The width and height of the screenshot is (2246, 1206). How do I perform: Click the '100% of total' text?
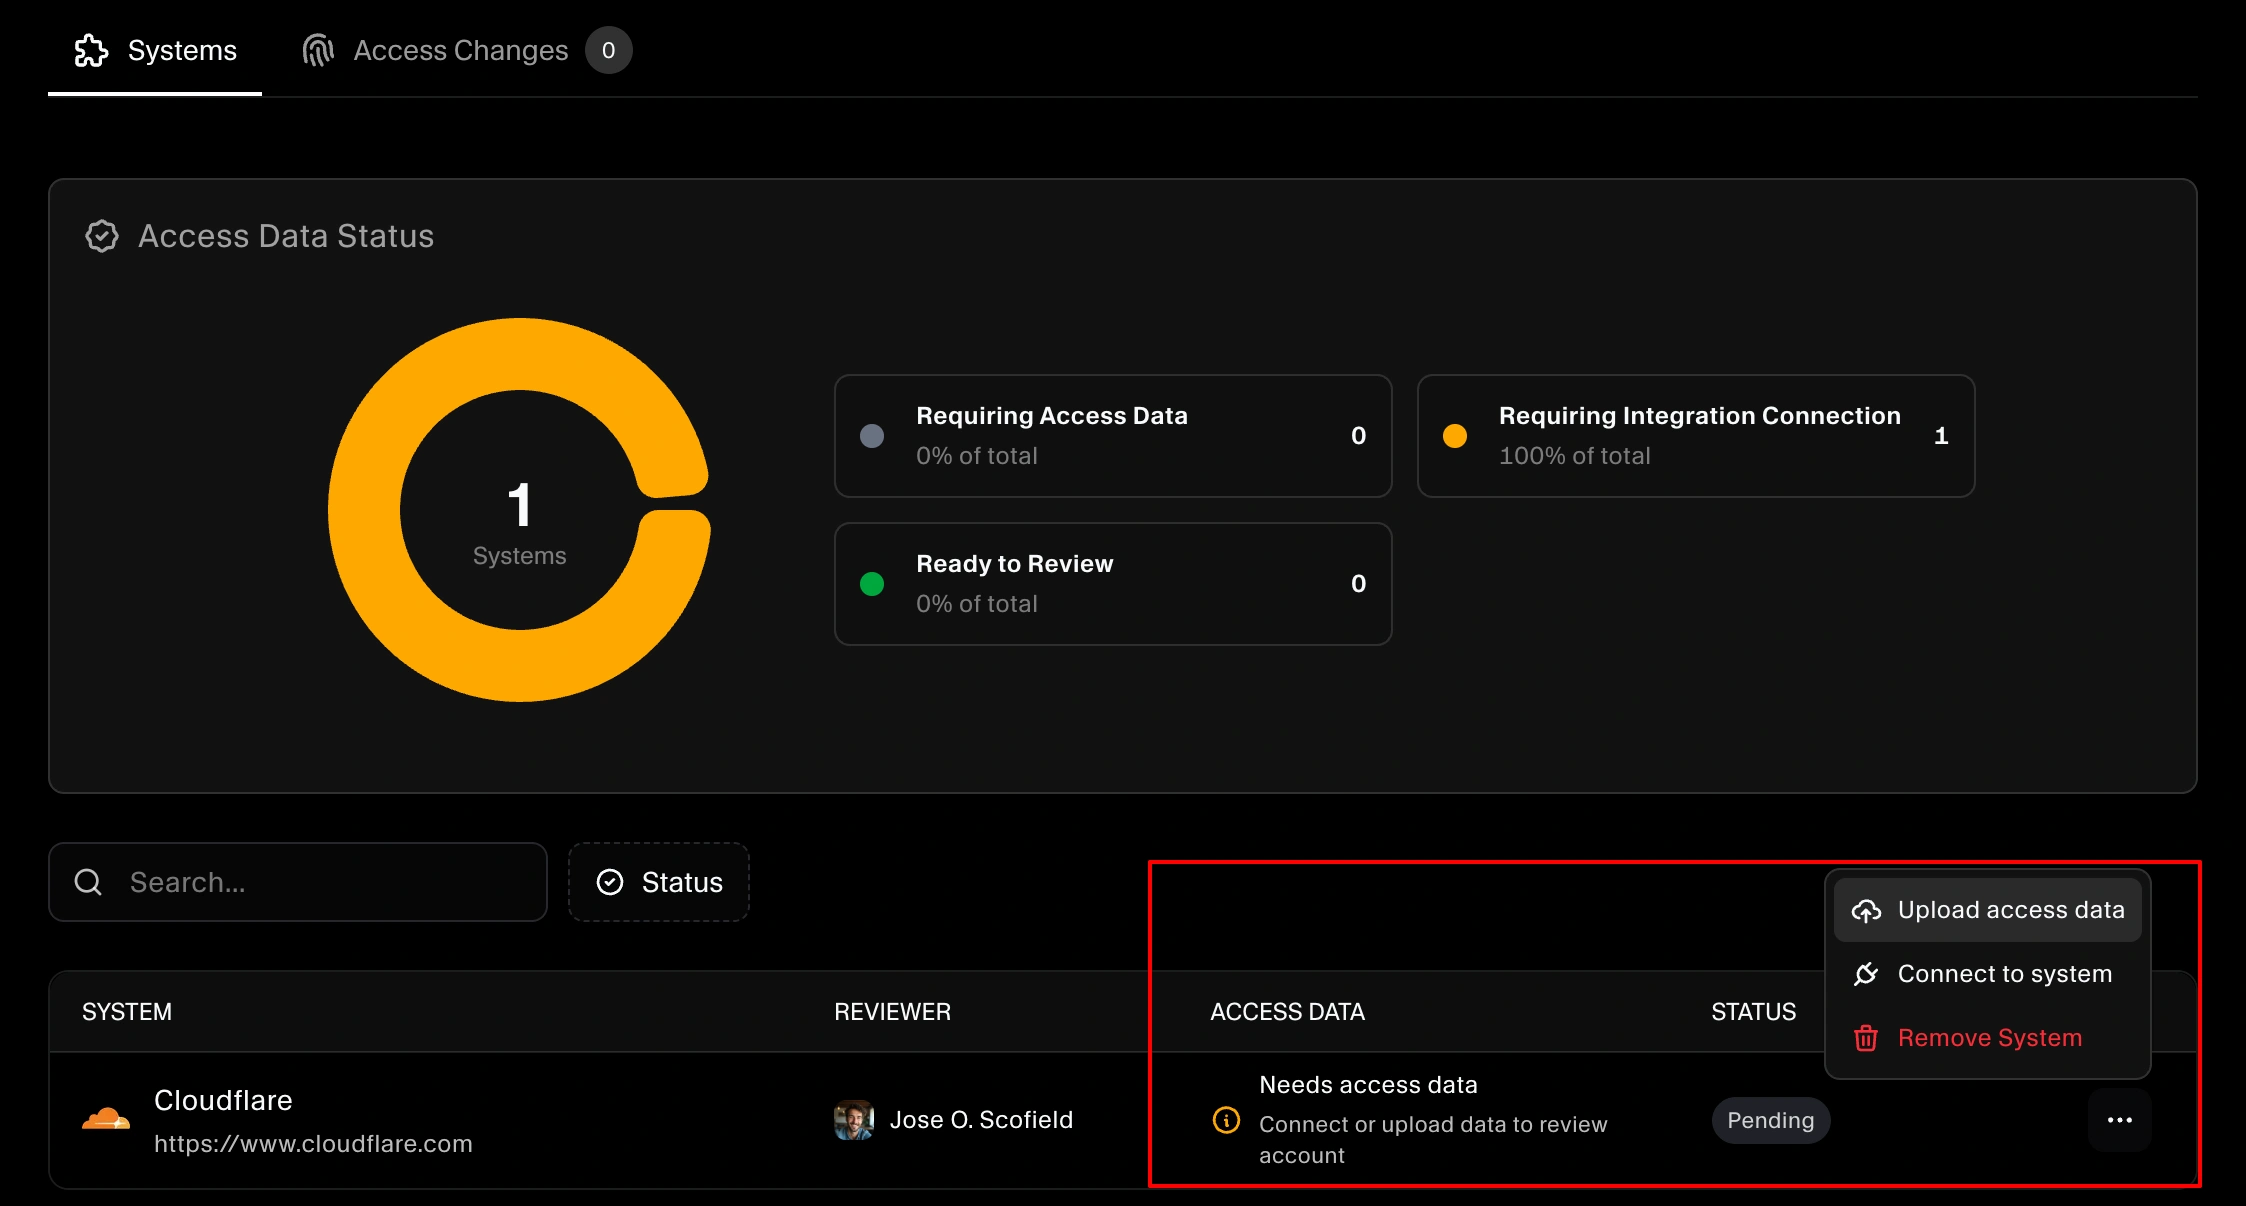(1574, 456)
